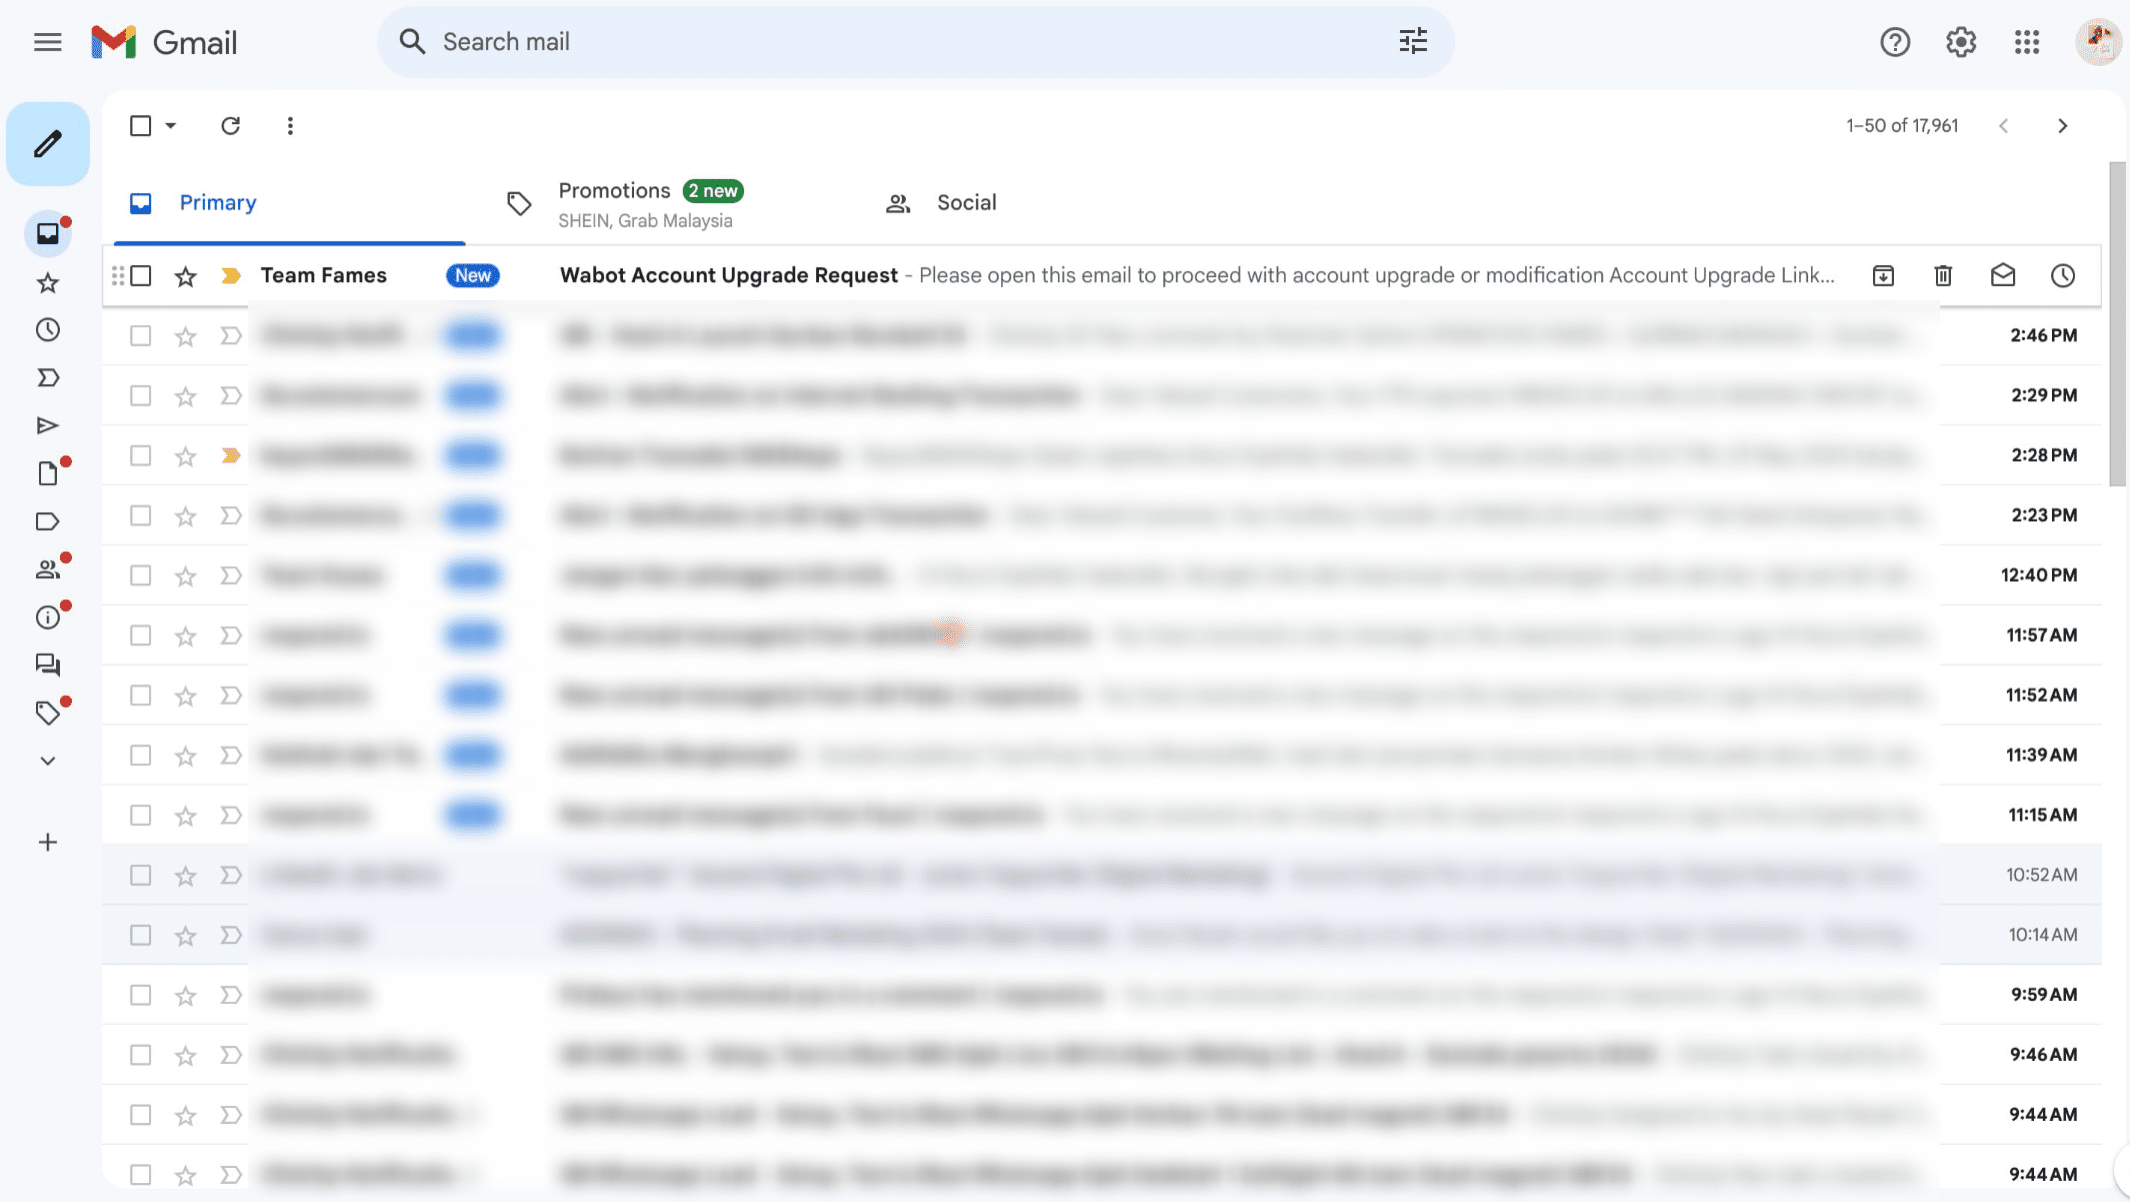Toggle select all emails checkbox
Image resolution: width=2130 pixels, height=1202 pixels.
(139, 126)
